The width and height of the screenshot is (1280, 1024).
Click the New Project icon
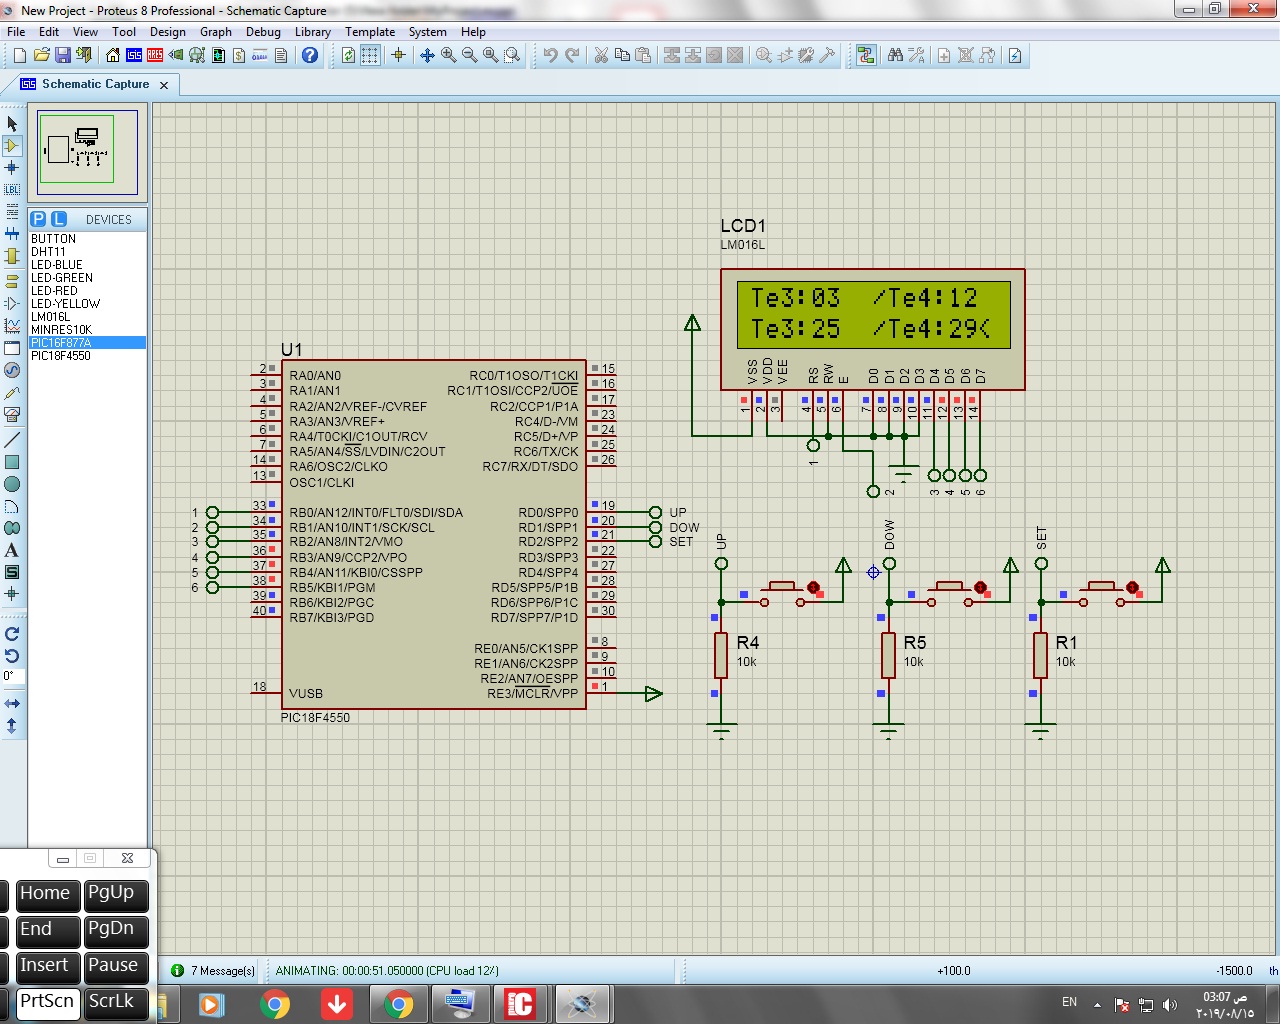pyautogui.click(x=19, y=56)
